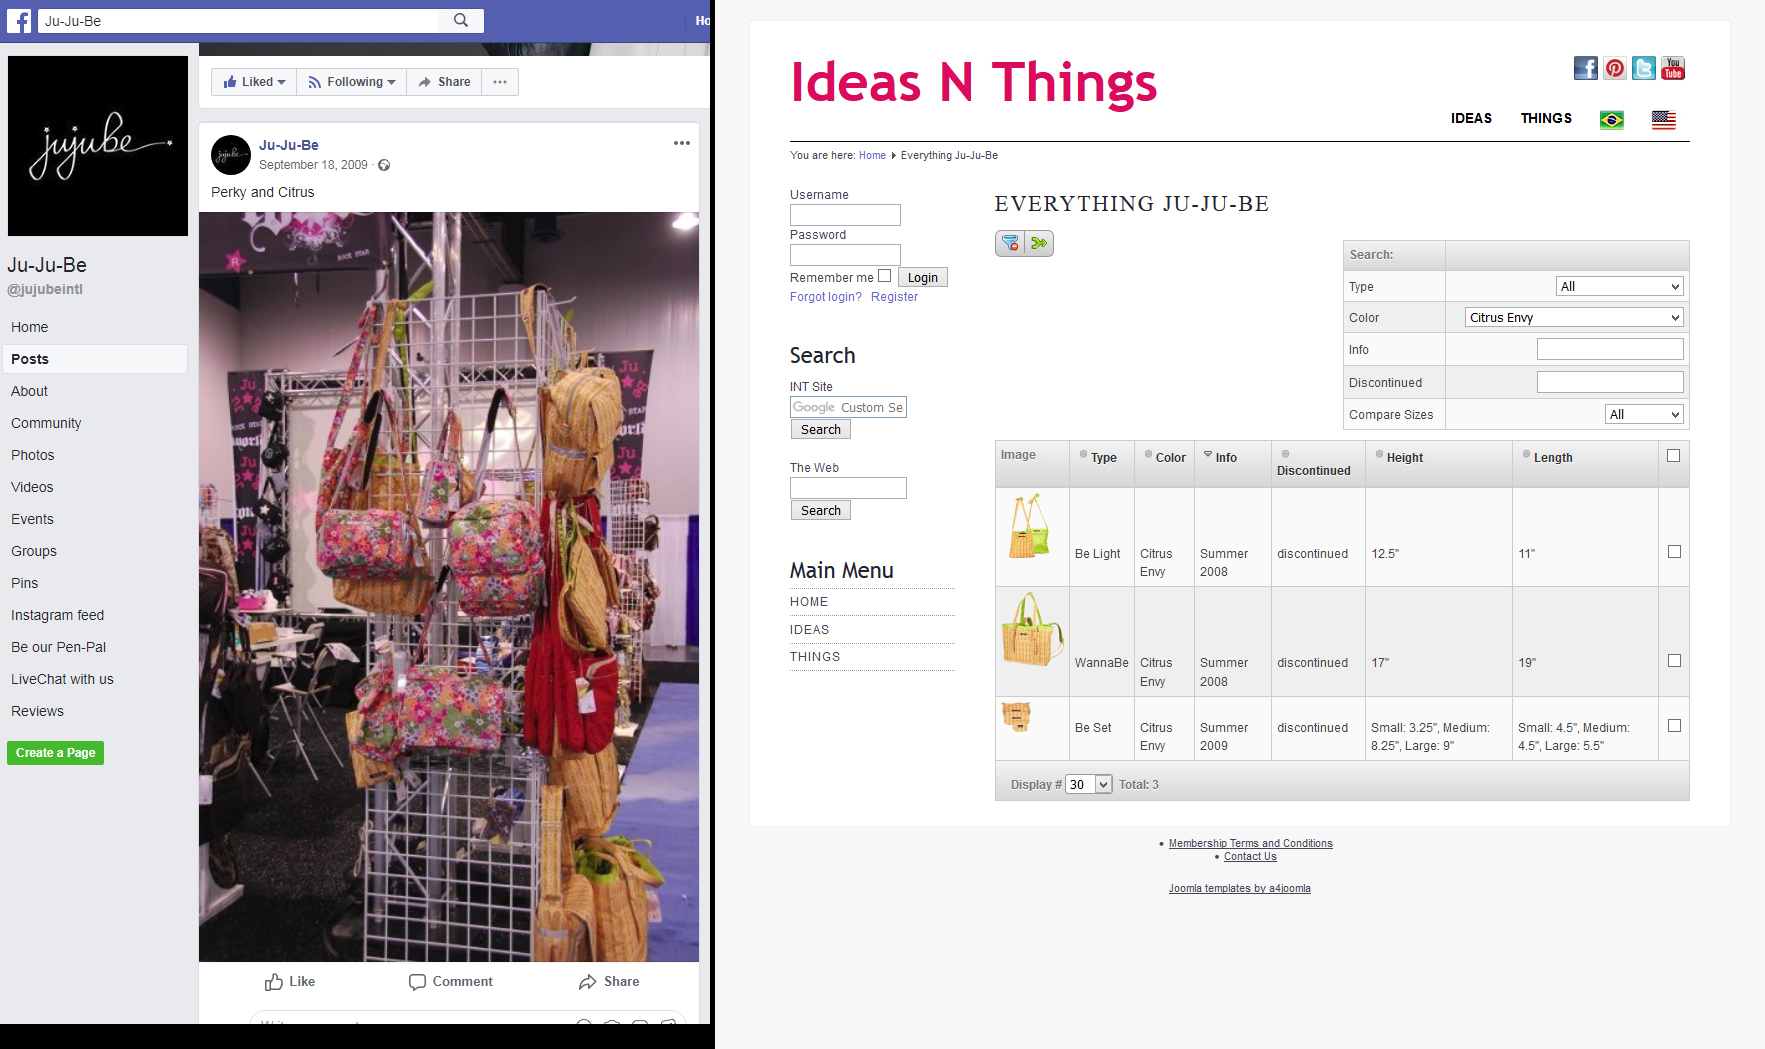Sort the table by Color column
1765x1049 pixels.
[1171, 458]
